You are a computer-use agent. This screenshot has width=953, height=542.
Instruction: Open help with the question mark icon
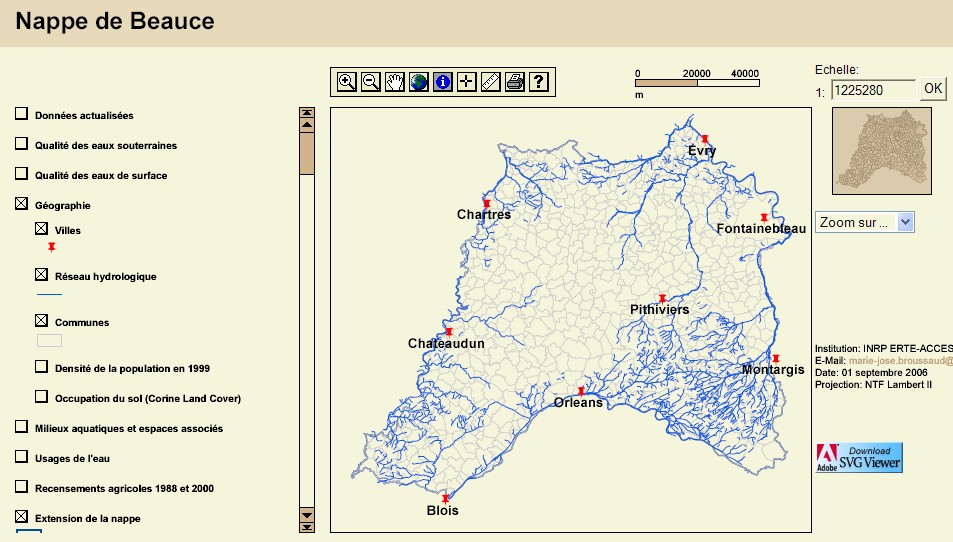pos(538,82)
